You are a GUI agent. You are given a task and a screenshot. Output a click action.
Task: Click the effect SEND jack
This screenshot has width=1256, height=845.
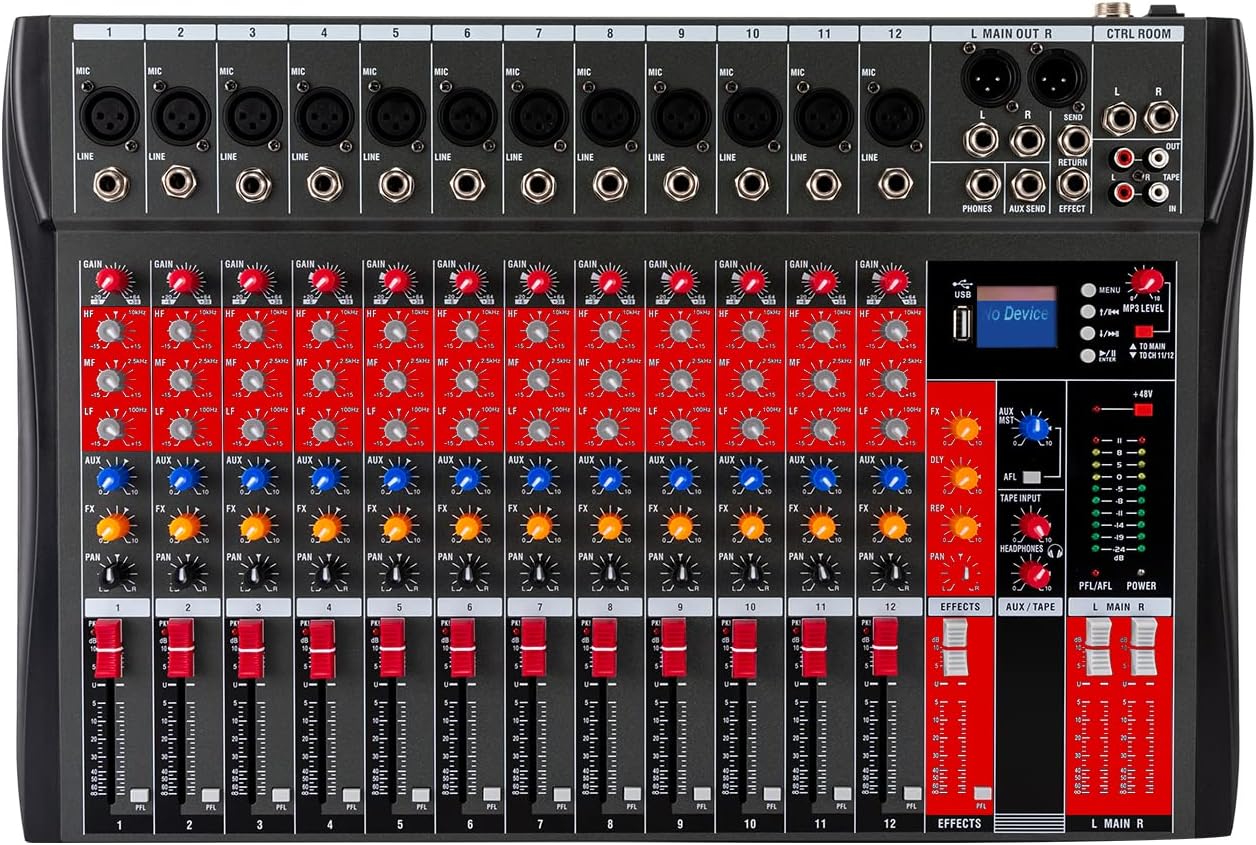(x=1073, y=139)
